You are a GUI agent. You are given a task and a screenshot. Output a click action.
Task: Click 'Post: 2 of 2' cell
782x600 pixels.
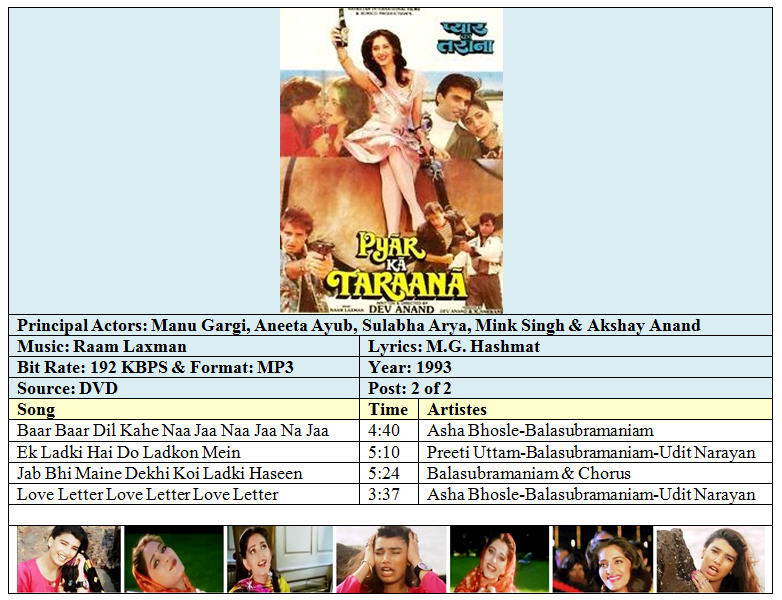pyautogui.click(x=566, y=388)
